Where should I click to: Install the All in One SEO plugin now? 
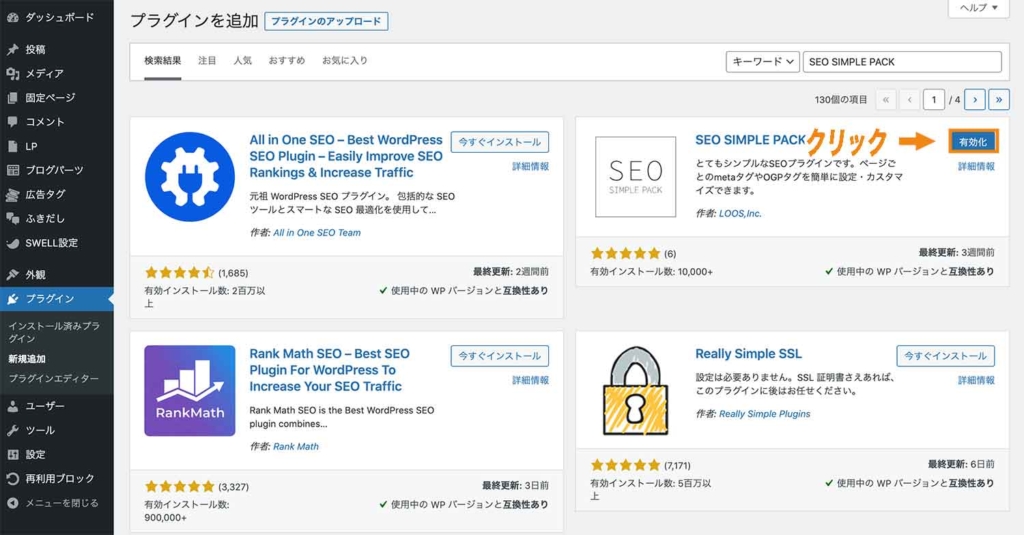click(500, 142)
